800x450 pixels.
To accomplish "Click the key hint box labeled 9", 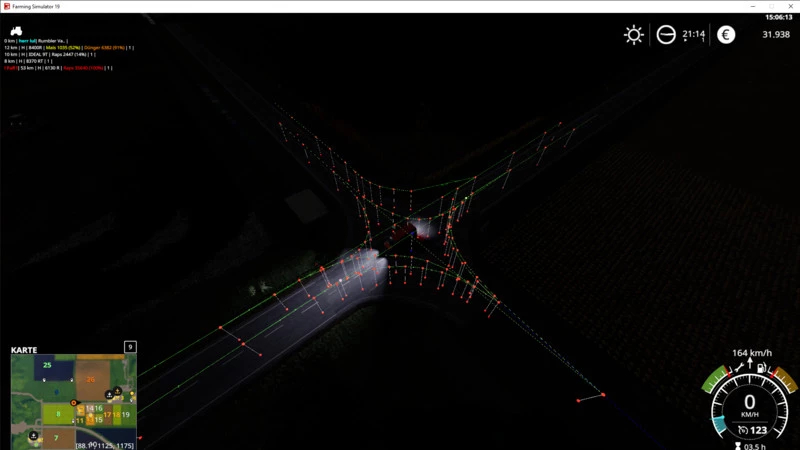I will coord(130,347).
